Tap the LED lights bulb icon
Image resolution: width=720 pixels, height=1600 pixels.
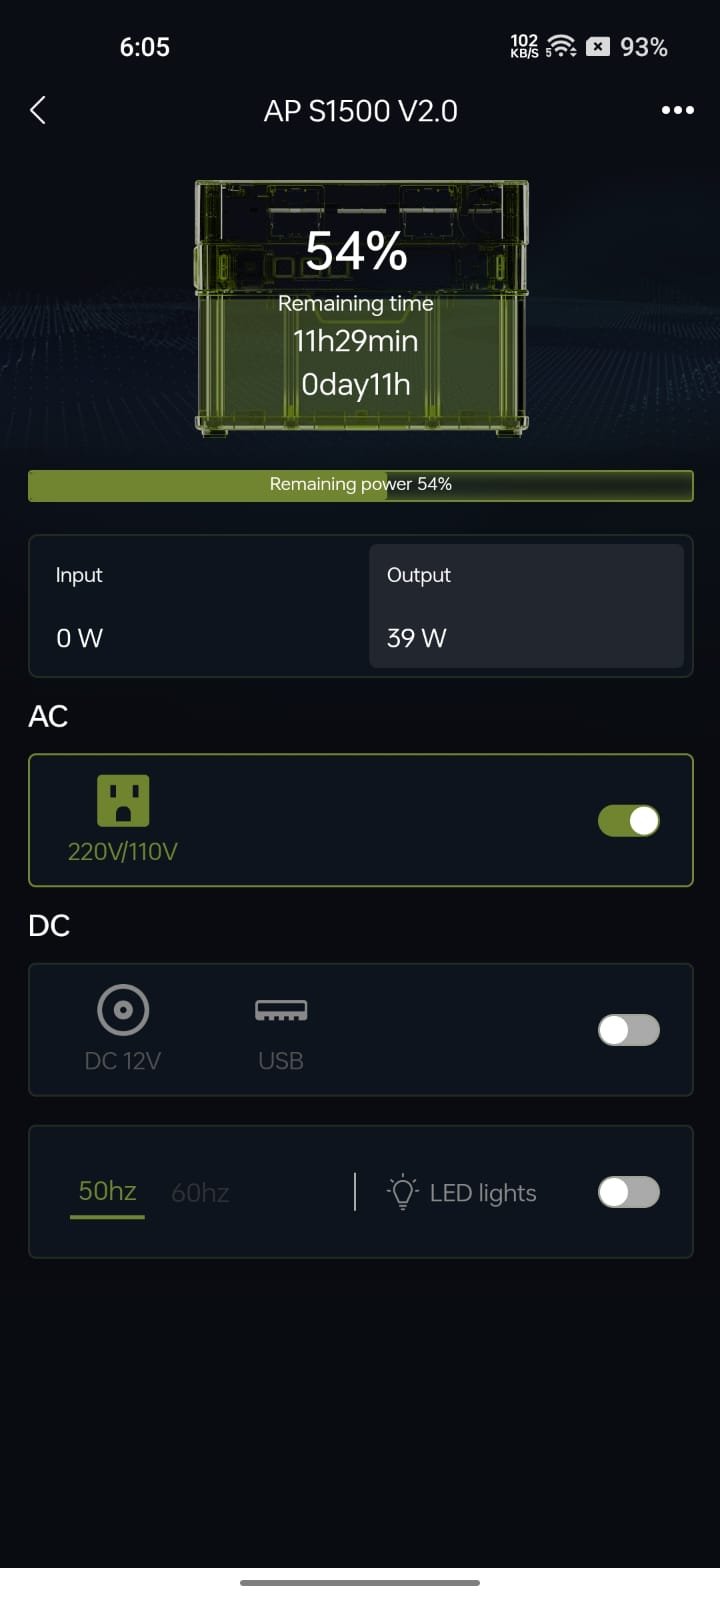402,1192
